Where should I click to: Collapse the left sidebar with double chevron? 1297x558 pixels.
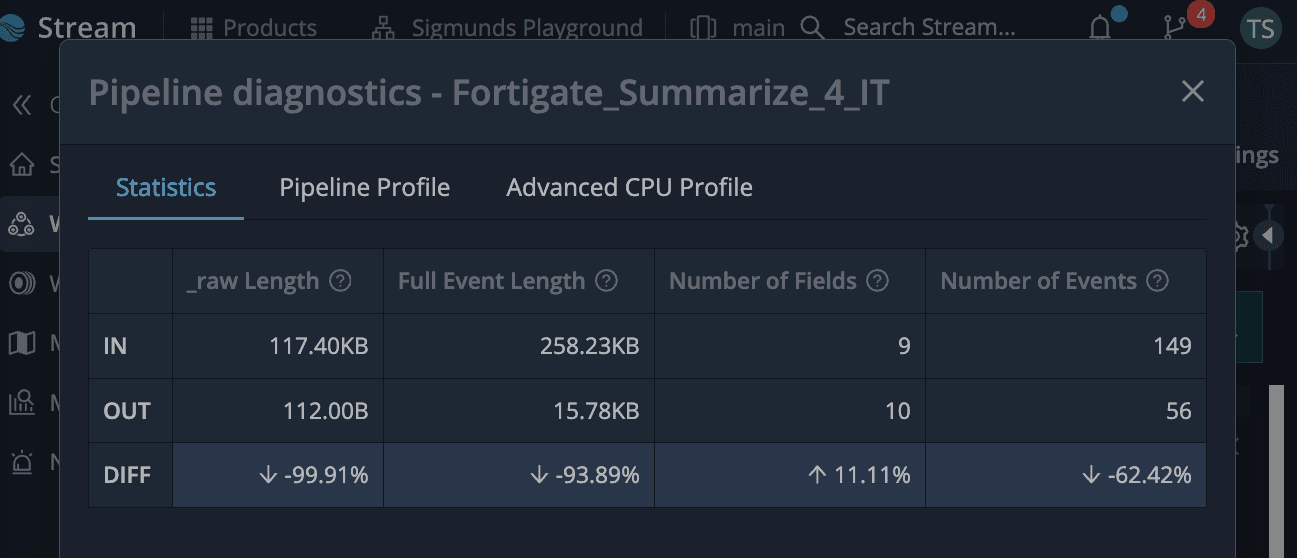pos(22,104)
